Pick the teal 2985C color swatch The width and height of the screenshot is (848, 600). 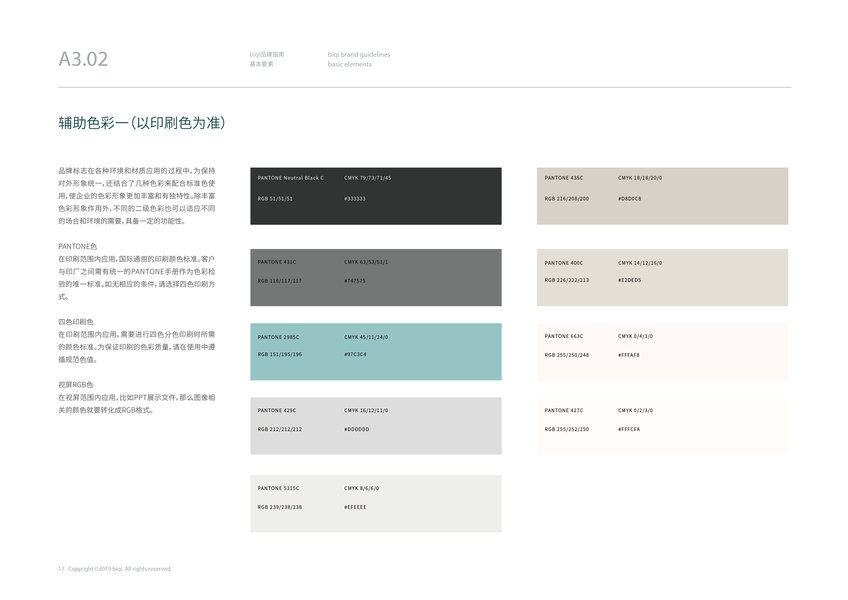[375, 352]
